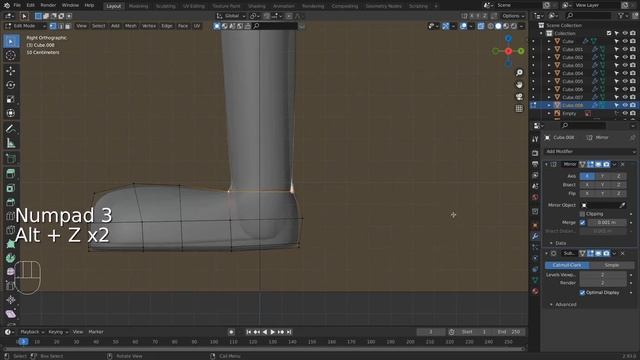Select the Annotate tool
Screen dimensions: 640x360
(x=11, y=129)
